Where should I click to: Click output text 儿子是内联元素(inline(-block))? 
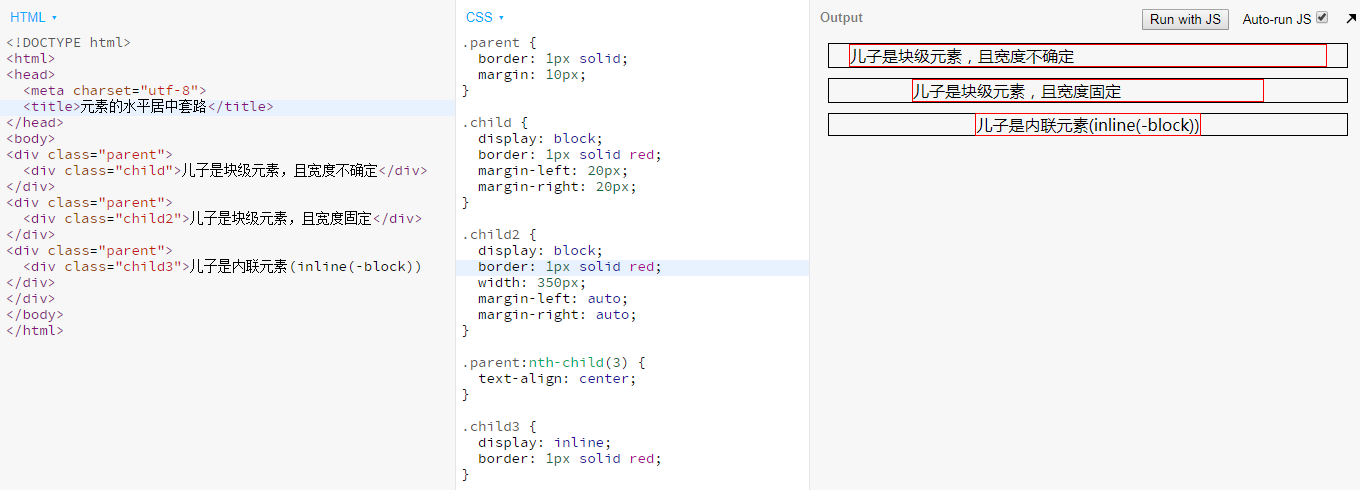click(1088, 125)
